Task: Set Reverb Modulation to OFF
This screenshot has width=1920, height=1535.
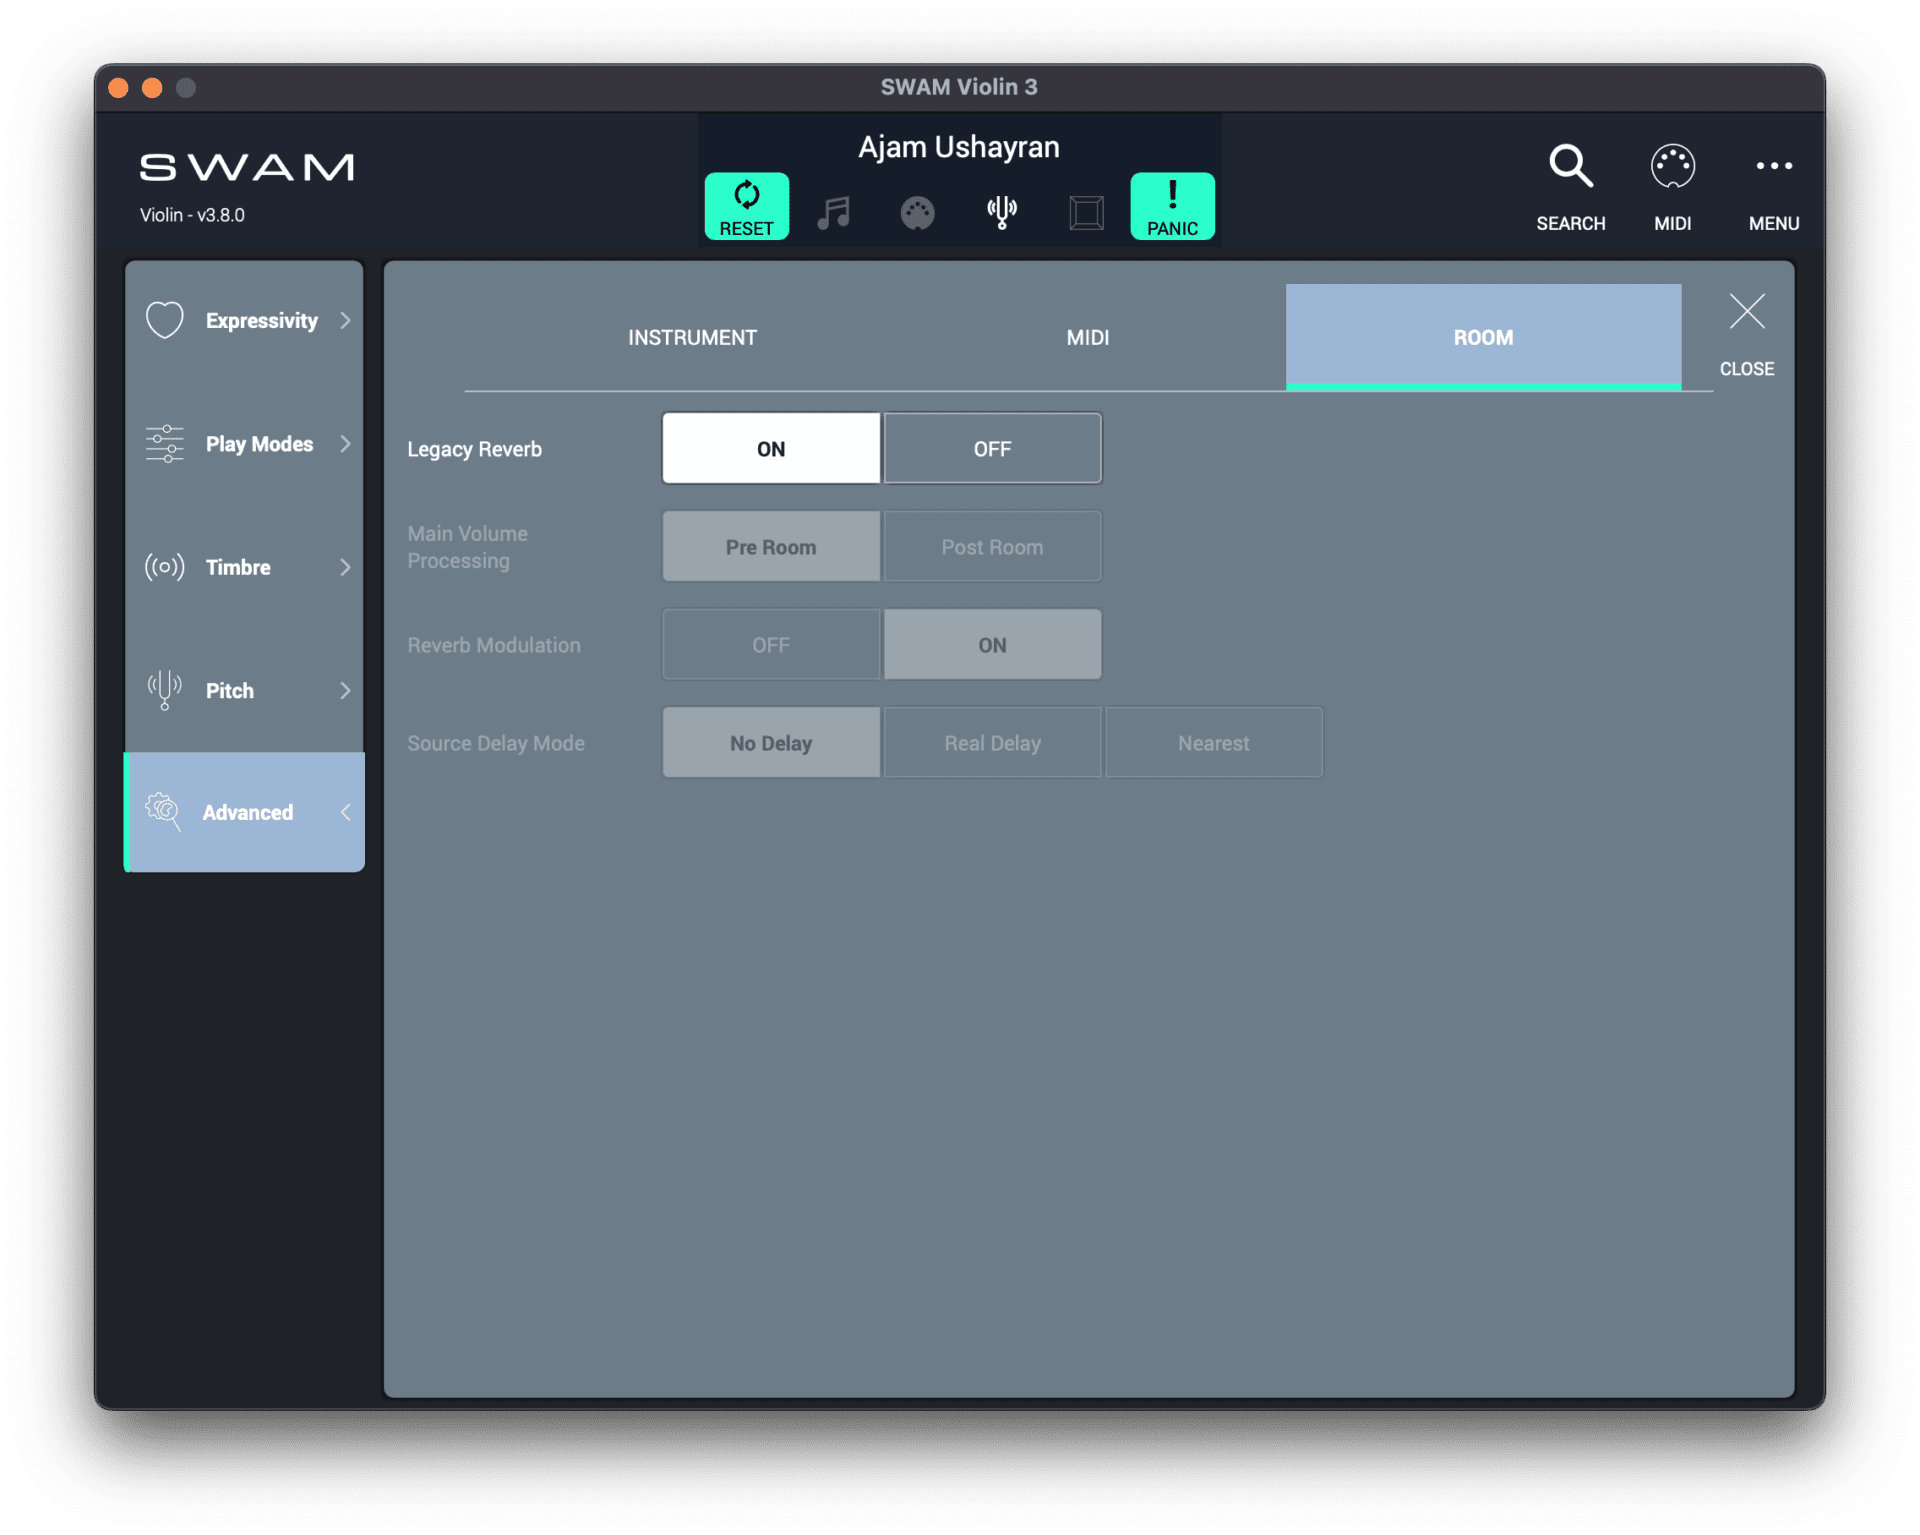Action: (770, 644)
